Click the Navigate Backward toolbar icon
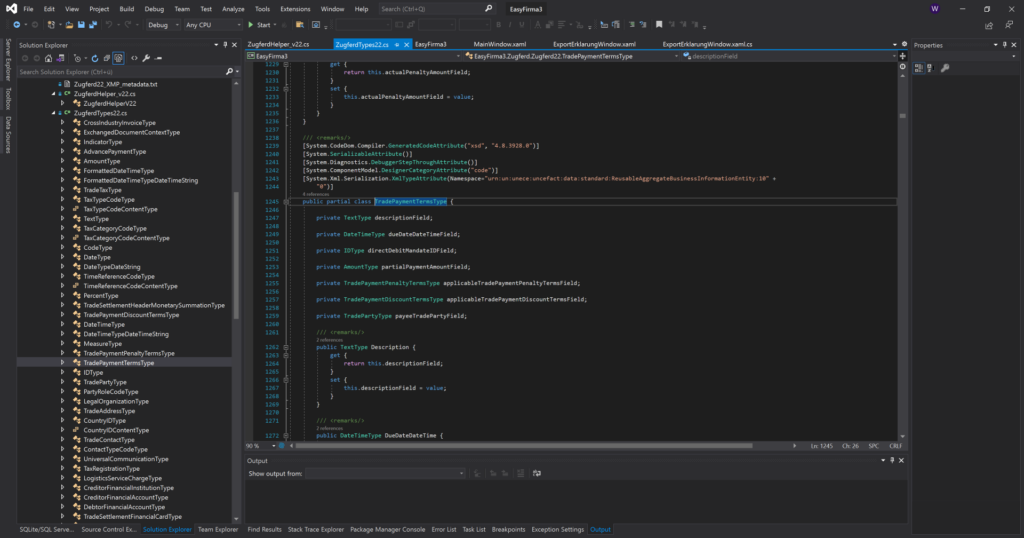This screenshot has height=538, width=1024. 16,25
